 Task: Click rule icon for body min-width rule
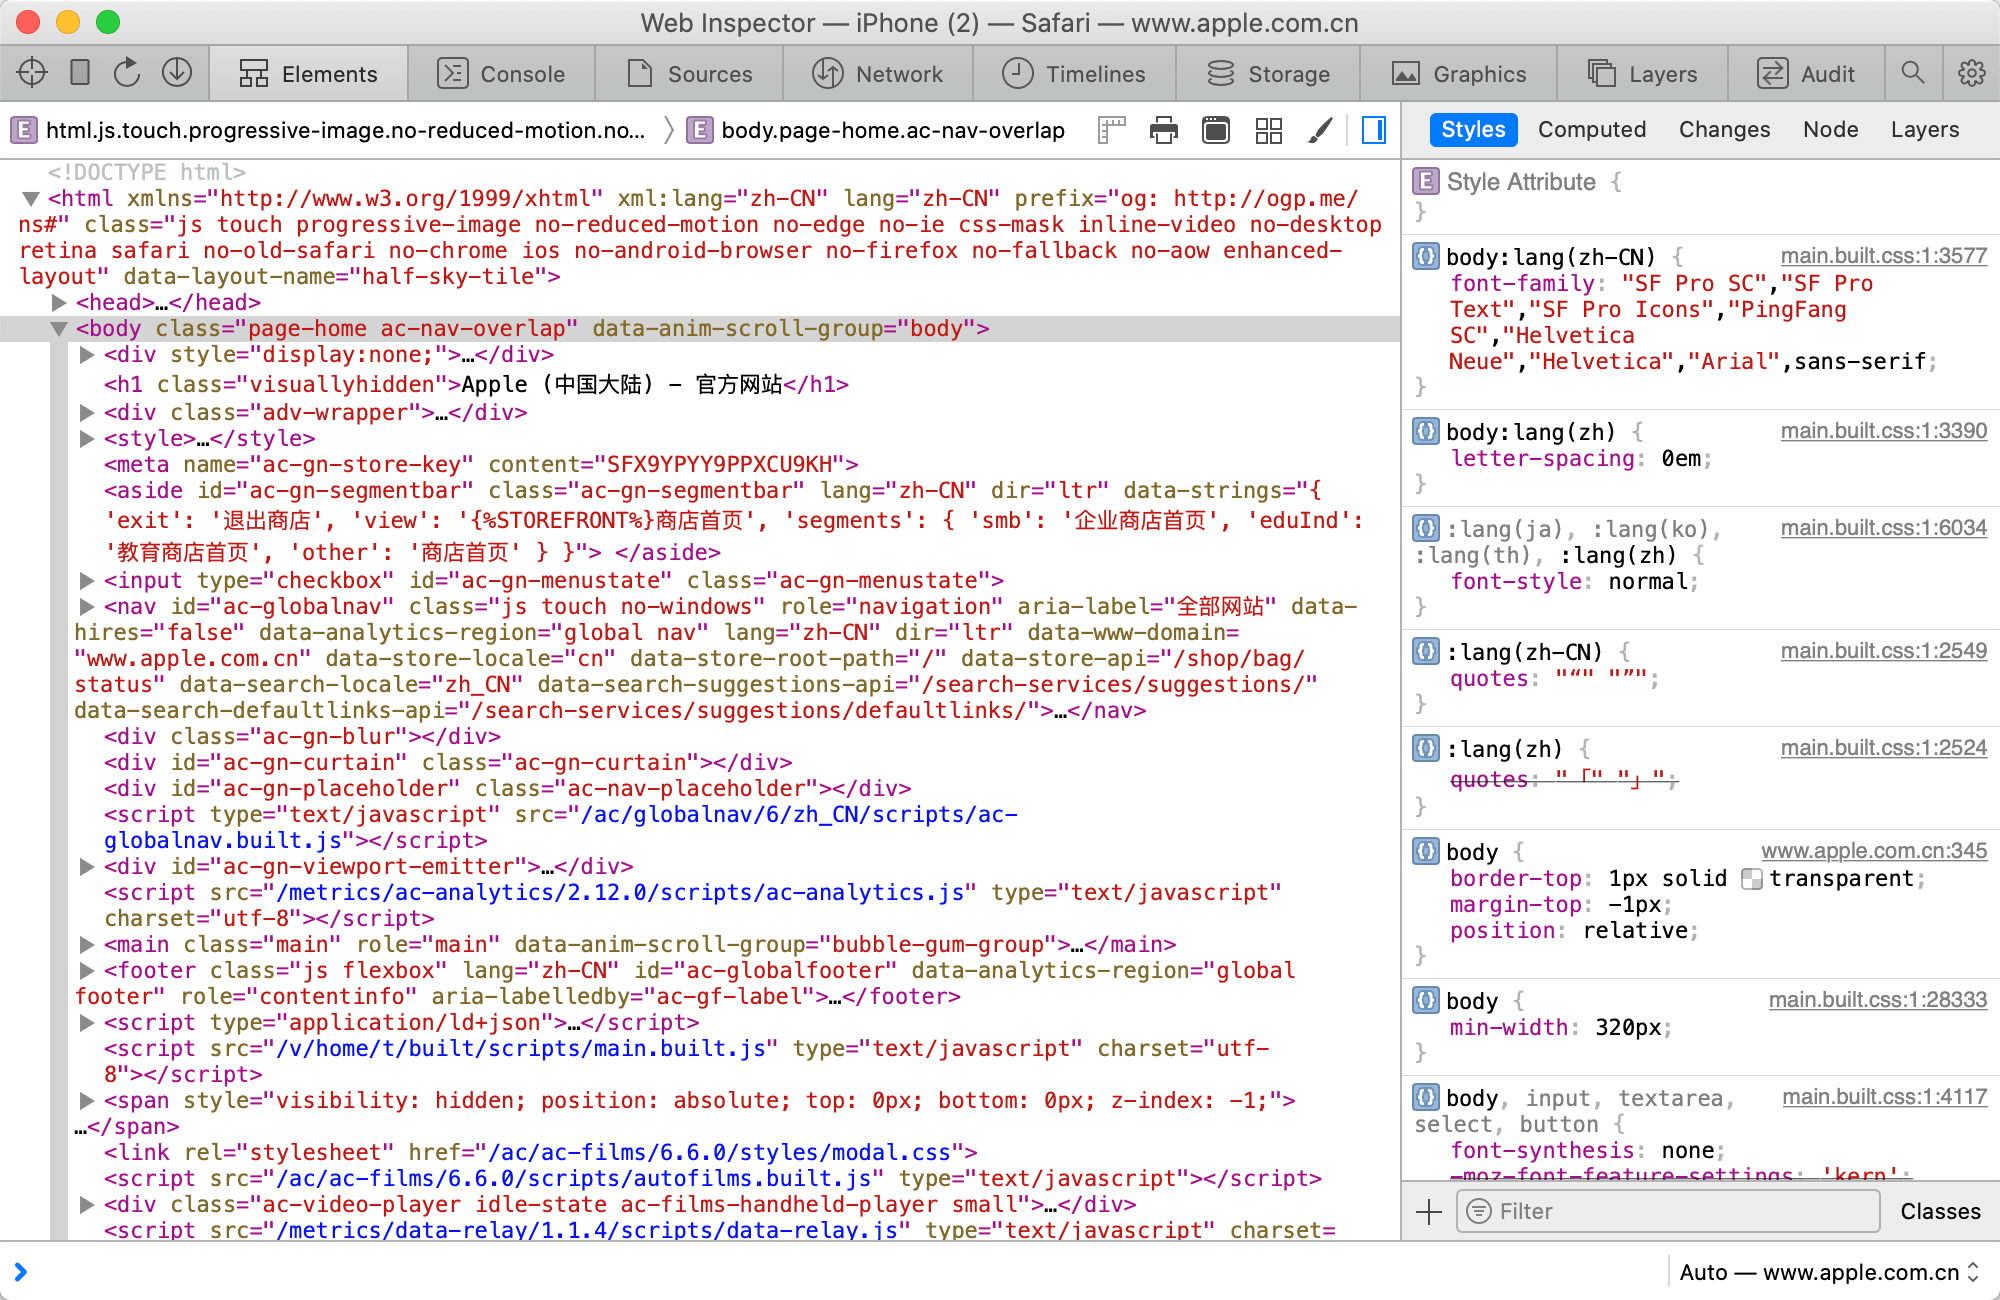click(1425, 1000)
